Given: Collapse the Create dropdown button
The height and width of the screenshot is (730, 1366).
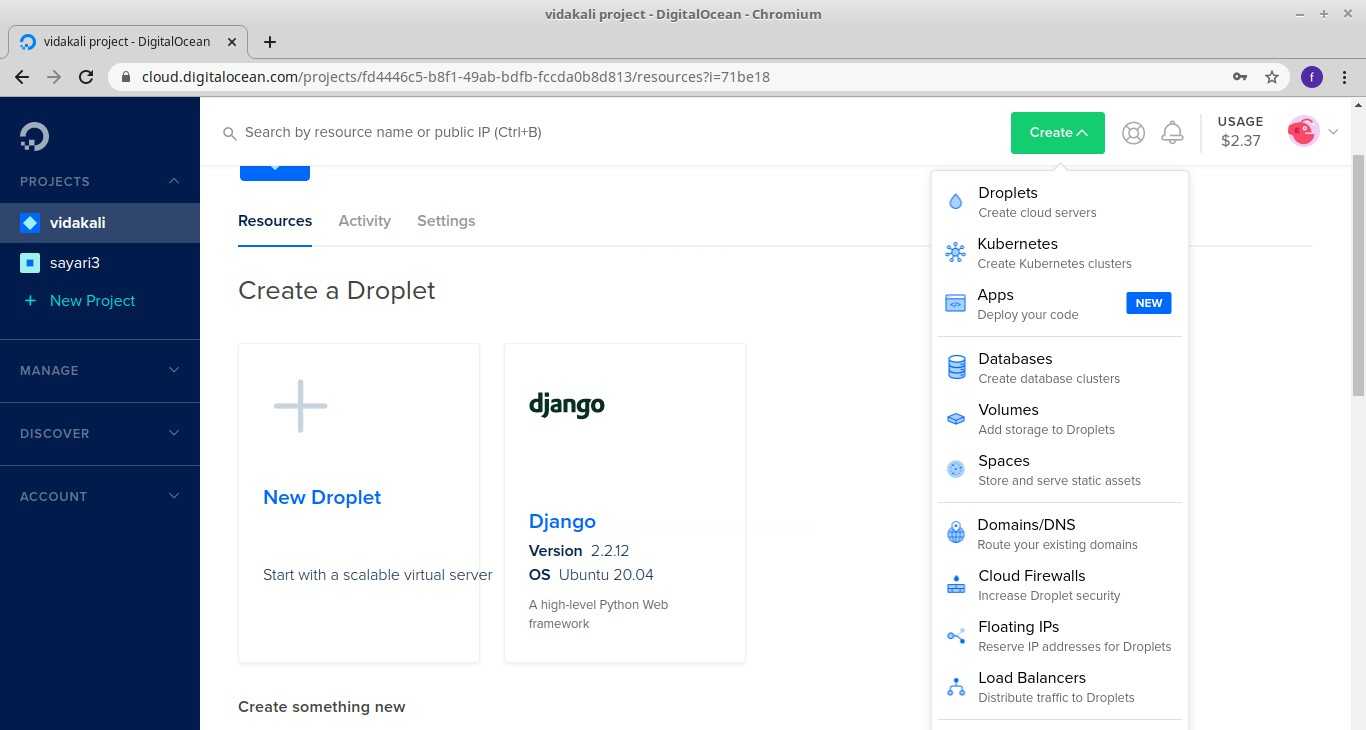Looking at the screenshot, I should (x=1057, y=133).
